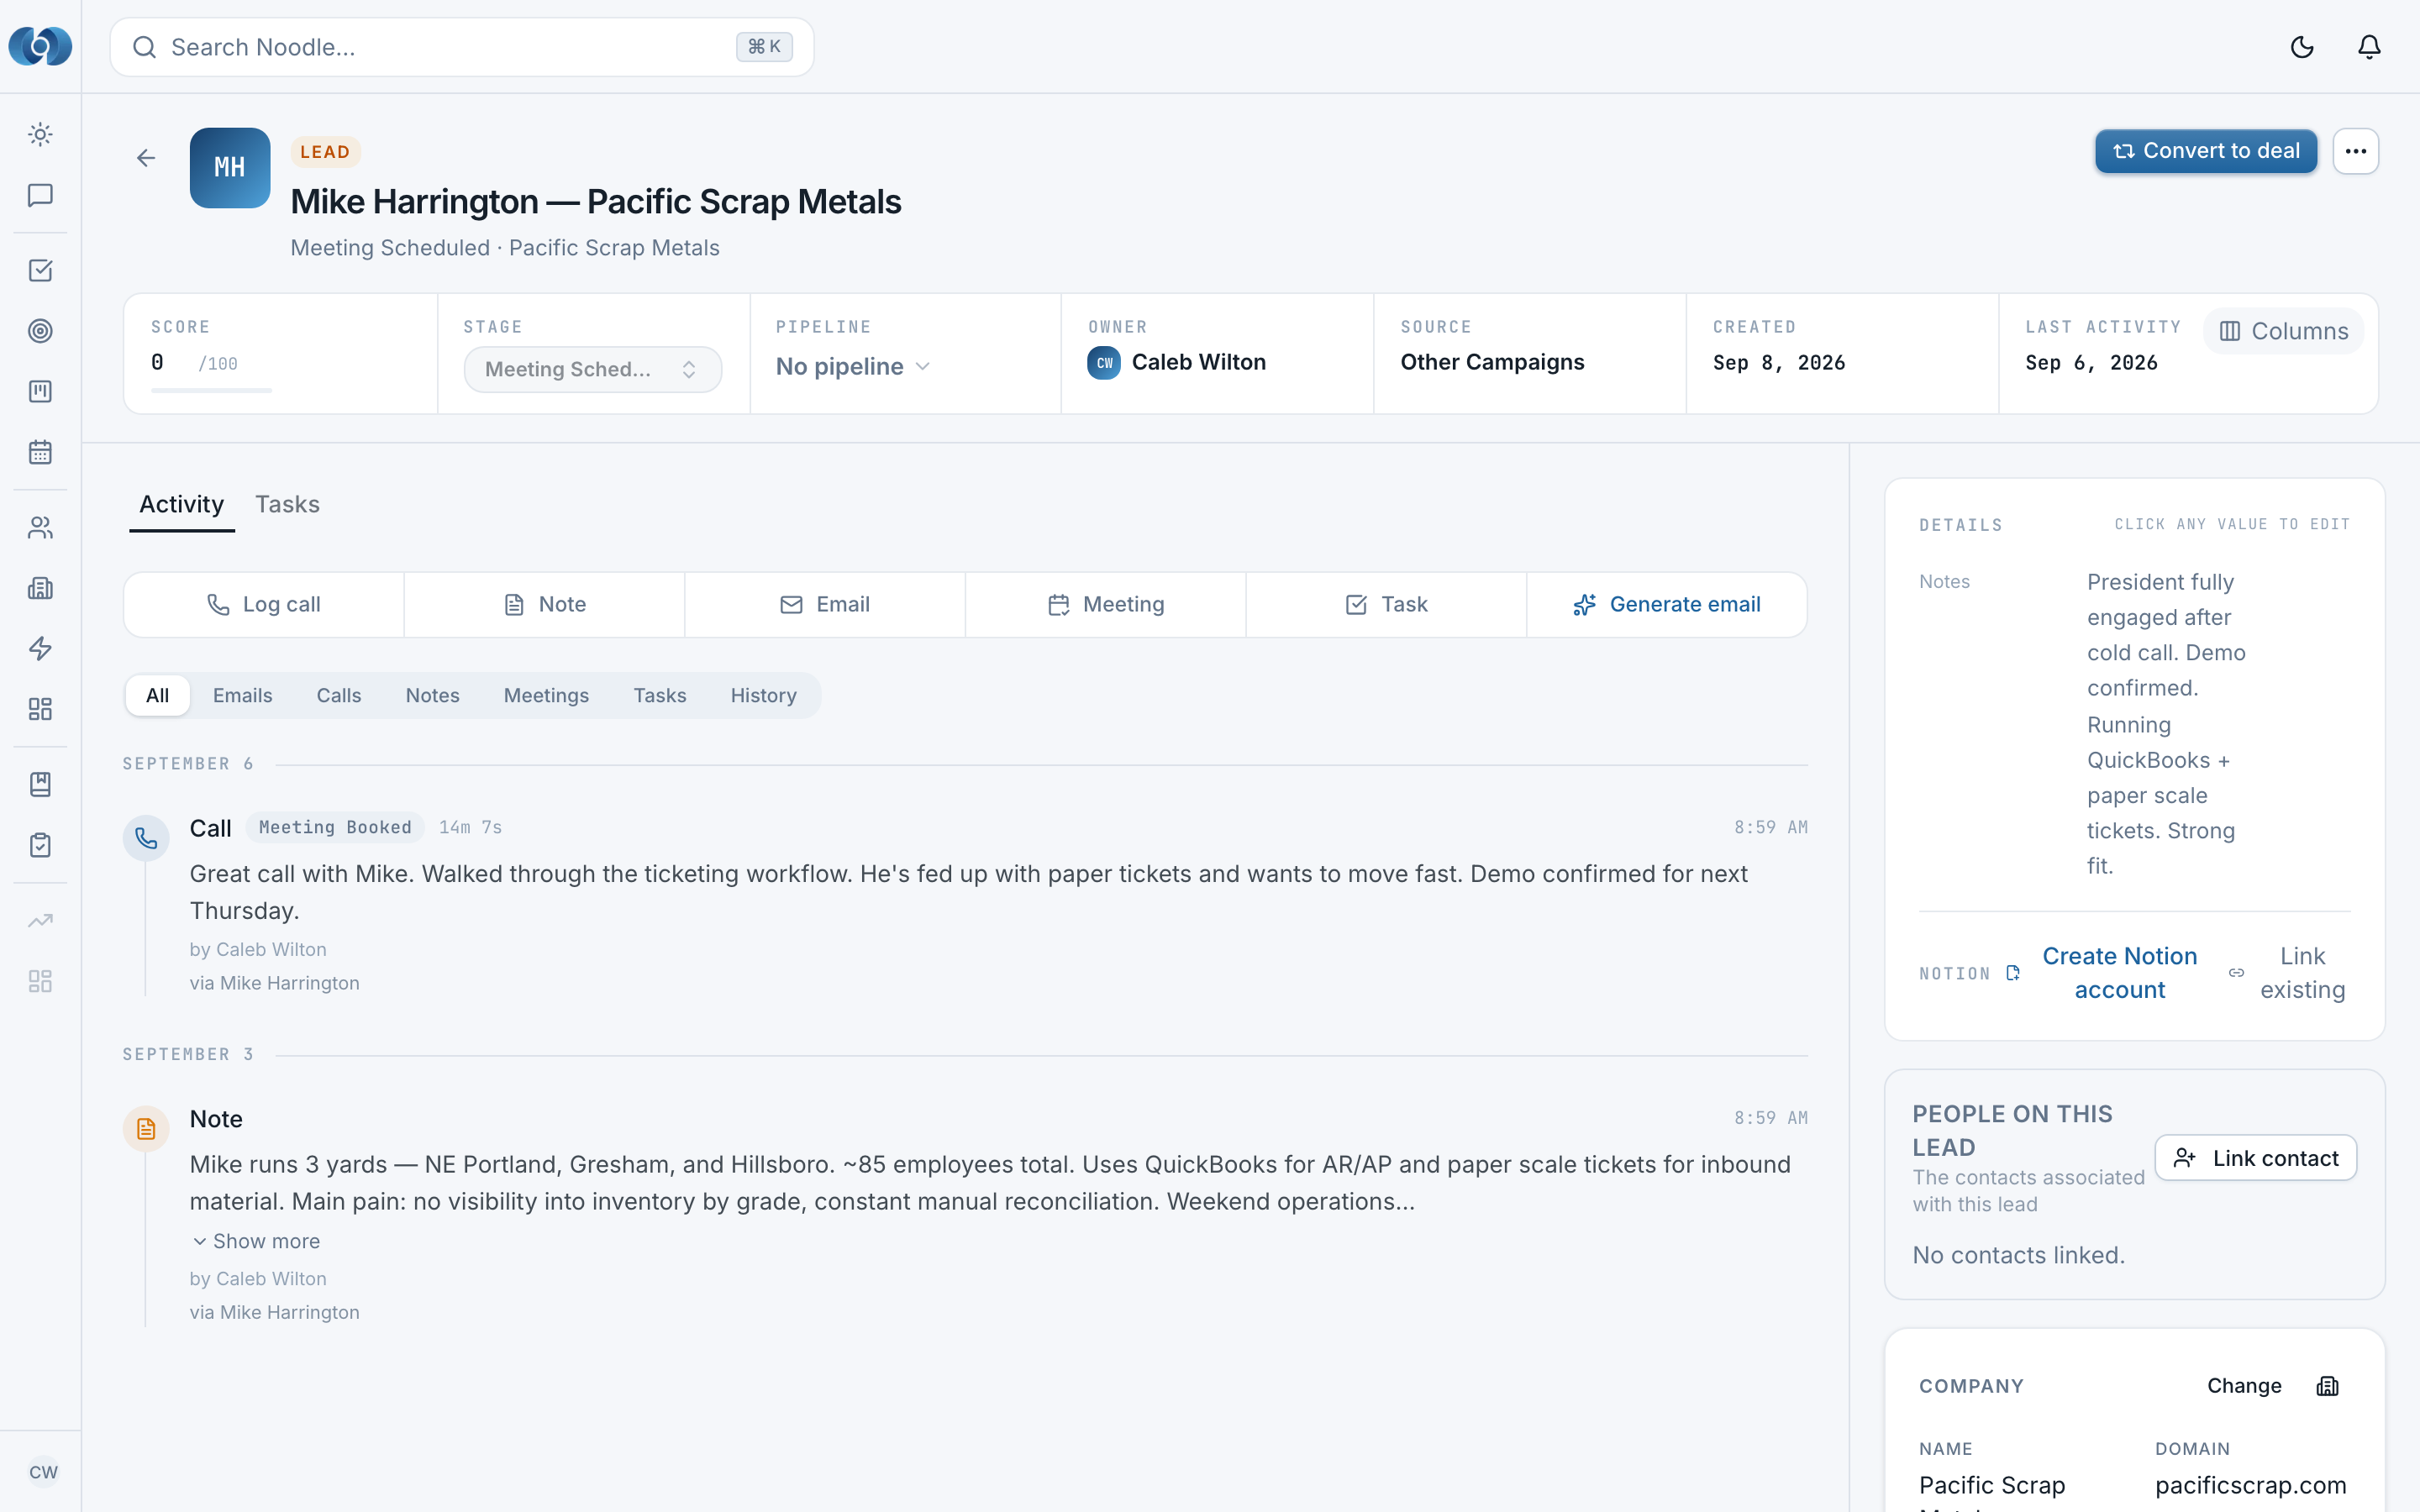This screenshot has width=2420, height=1512.
Task: Click the Notes value text in Details
Action: (x=2166, y=723)
